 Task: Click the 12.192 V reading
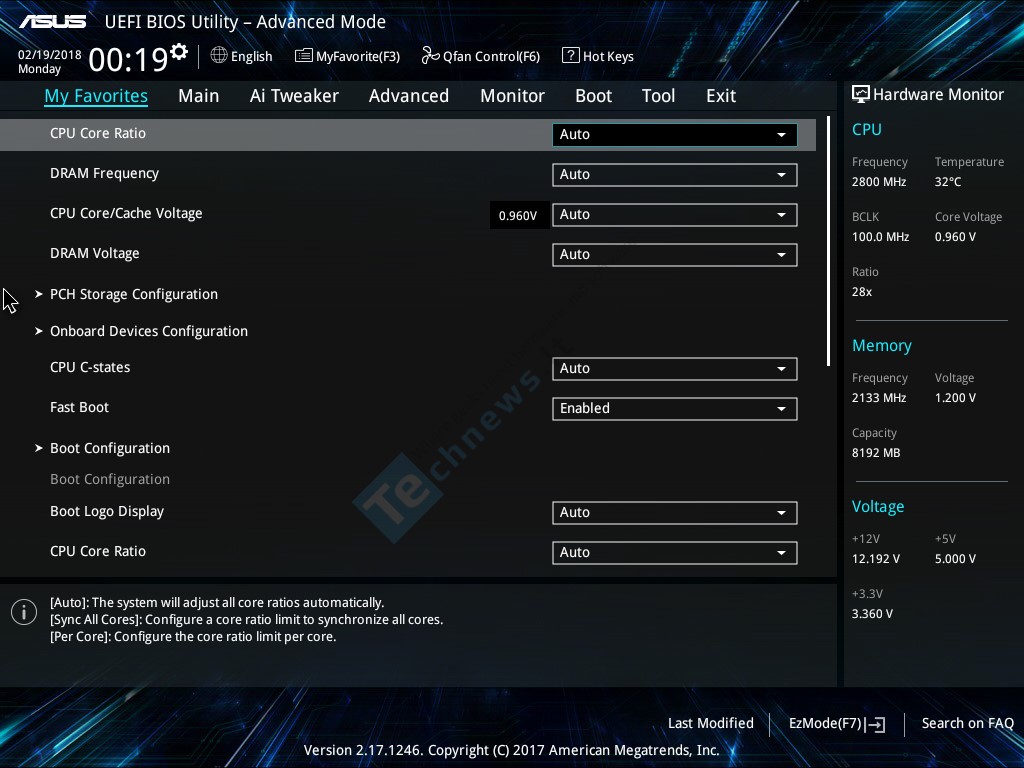point(876,559)
